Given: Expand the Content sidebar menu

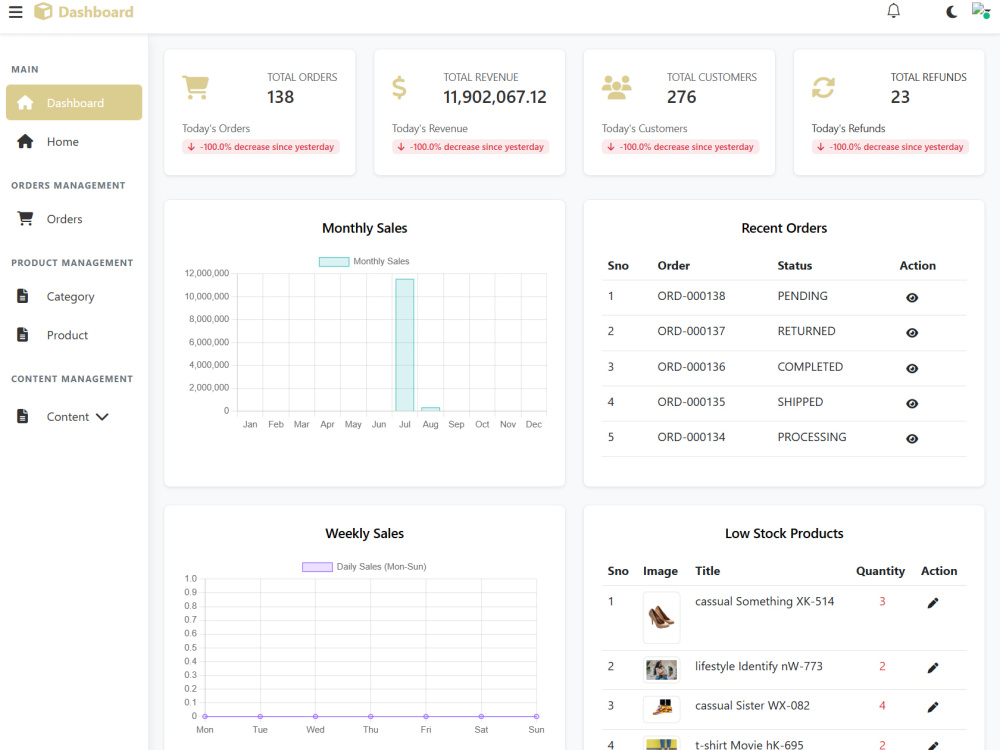Looking at the screenshot, I should [x=74, y=416].
